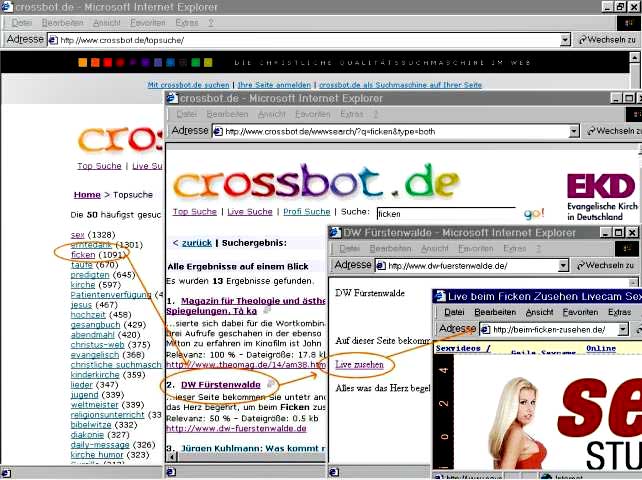Open the Extras menu in the topmost crossbot.de window
Image resolution: width=642 pixels, height=480 pixels.
(187, 23)
